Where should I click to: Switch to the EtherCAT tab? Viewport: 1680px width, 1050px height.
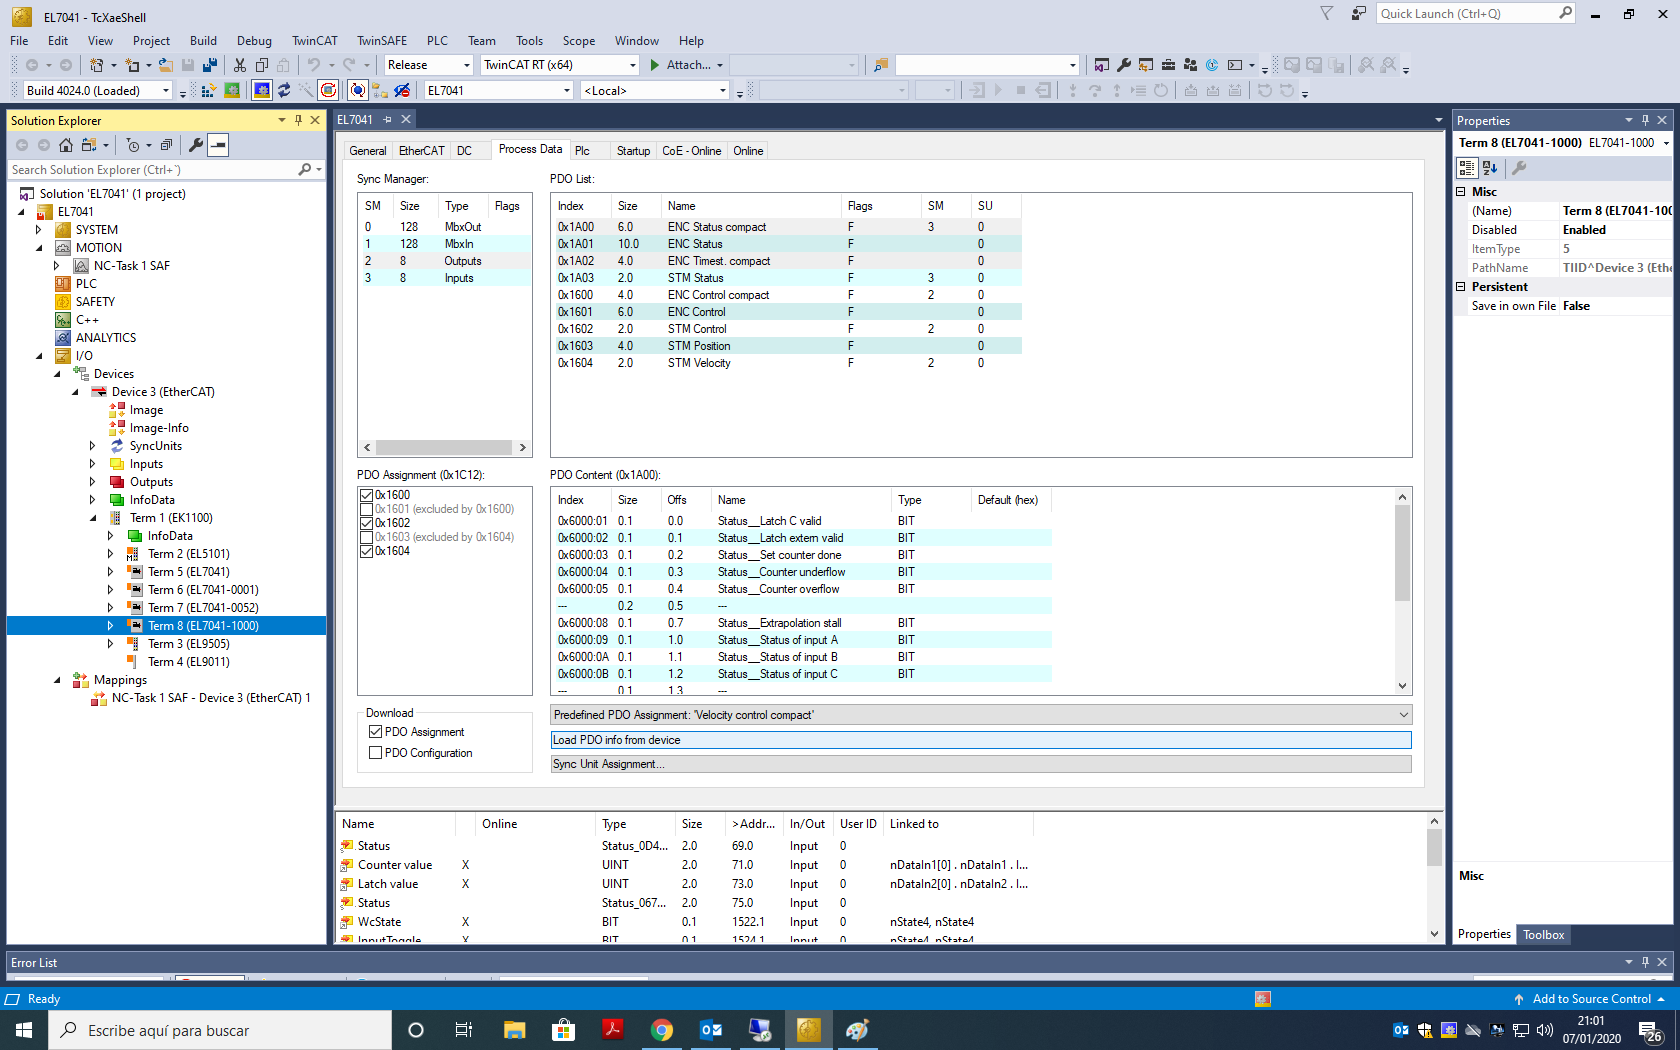(421, 151)
